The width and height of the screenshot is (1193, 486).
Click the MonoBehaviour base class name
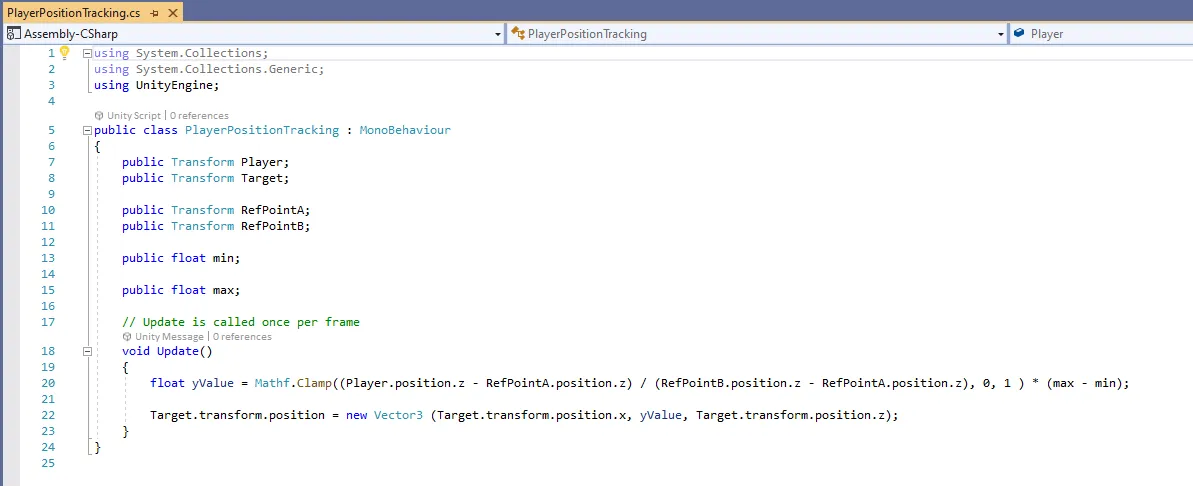click(405, 130)
